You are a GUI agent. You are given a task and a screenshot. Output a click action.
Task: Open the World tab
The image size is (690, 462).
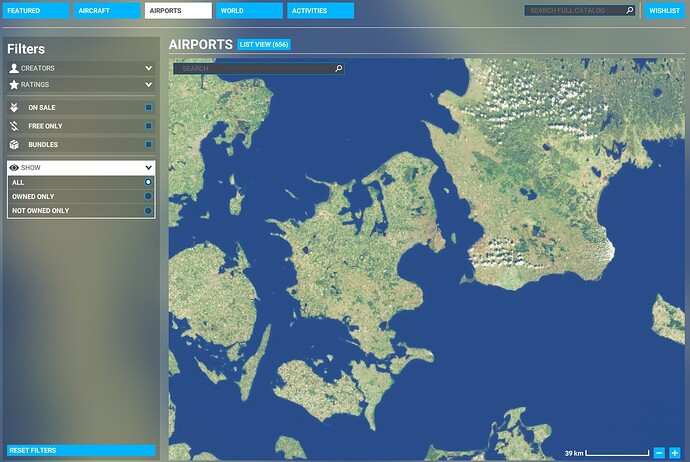249,11
